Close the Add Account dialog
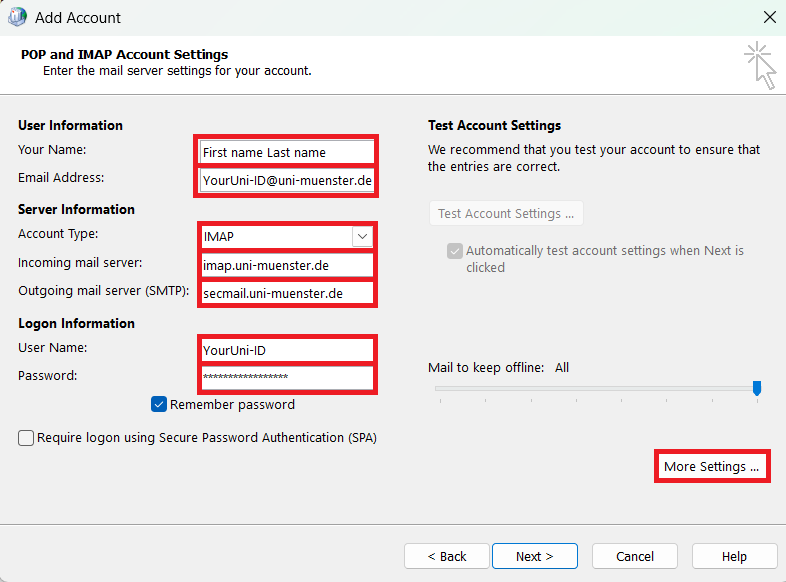Screen dimensions: 786x582 (769, 17)
